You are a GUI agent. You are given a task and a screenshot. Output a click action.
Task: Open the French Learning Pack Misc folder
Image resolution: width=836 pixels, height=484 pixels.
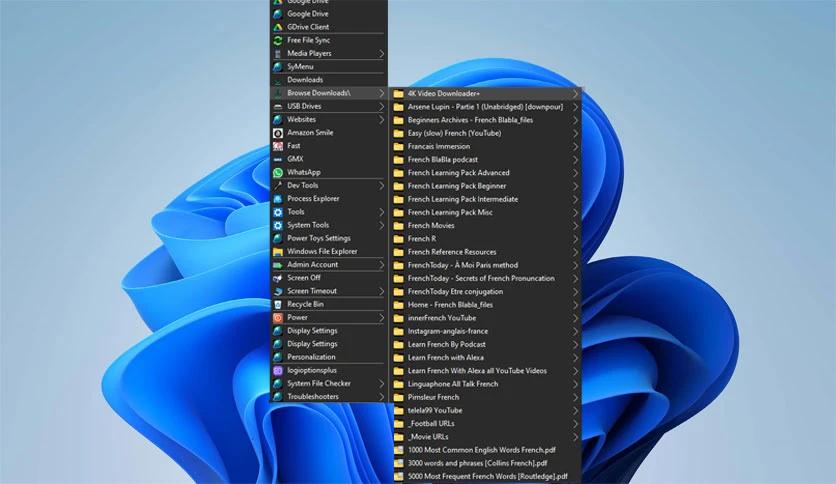point(486,213)
